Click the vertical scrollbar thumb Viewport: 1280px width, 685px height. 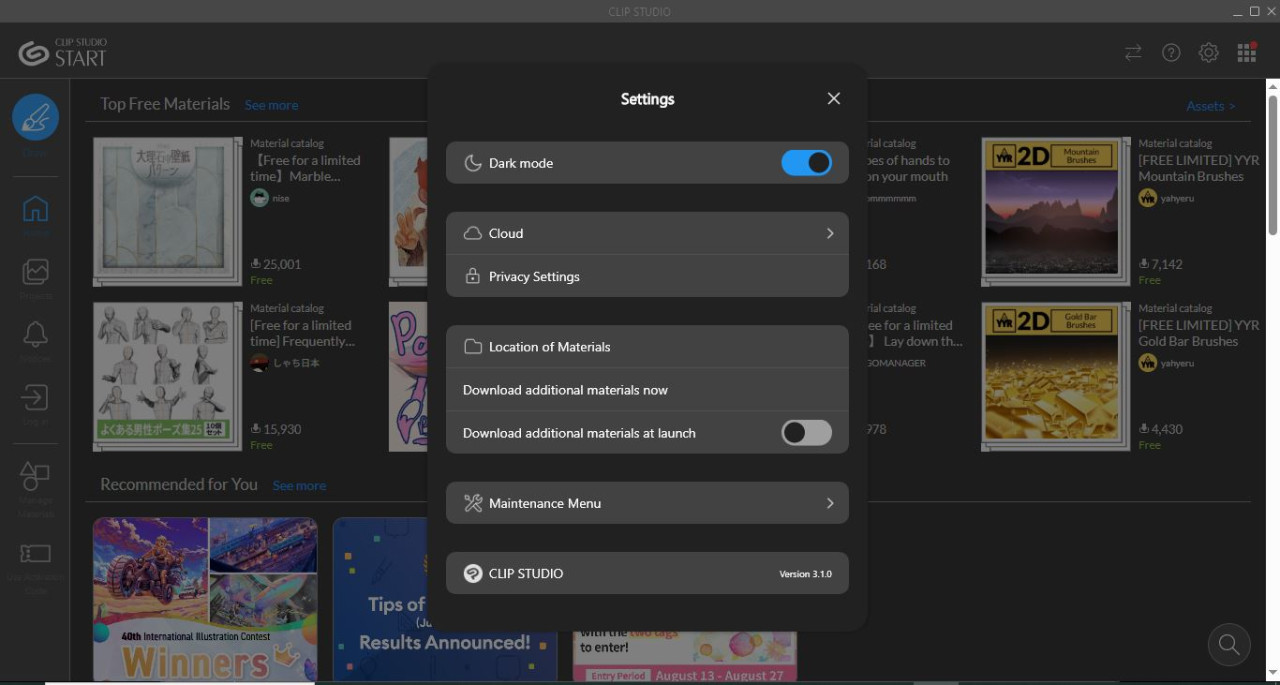coord(1273,165)
